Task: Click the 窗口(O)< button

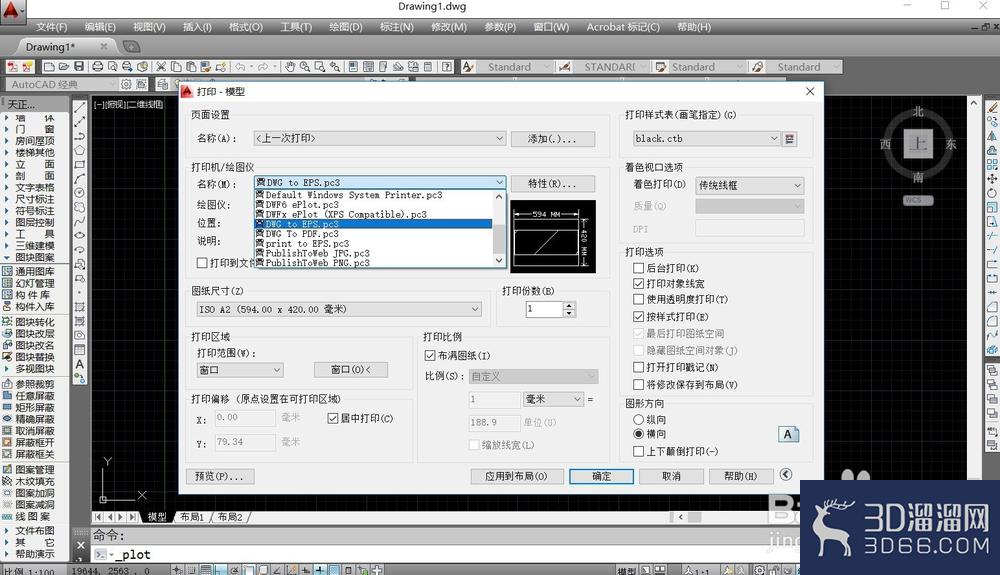Action: (x=351, y=369)
